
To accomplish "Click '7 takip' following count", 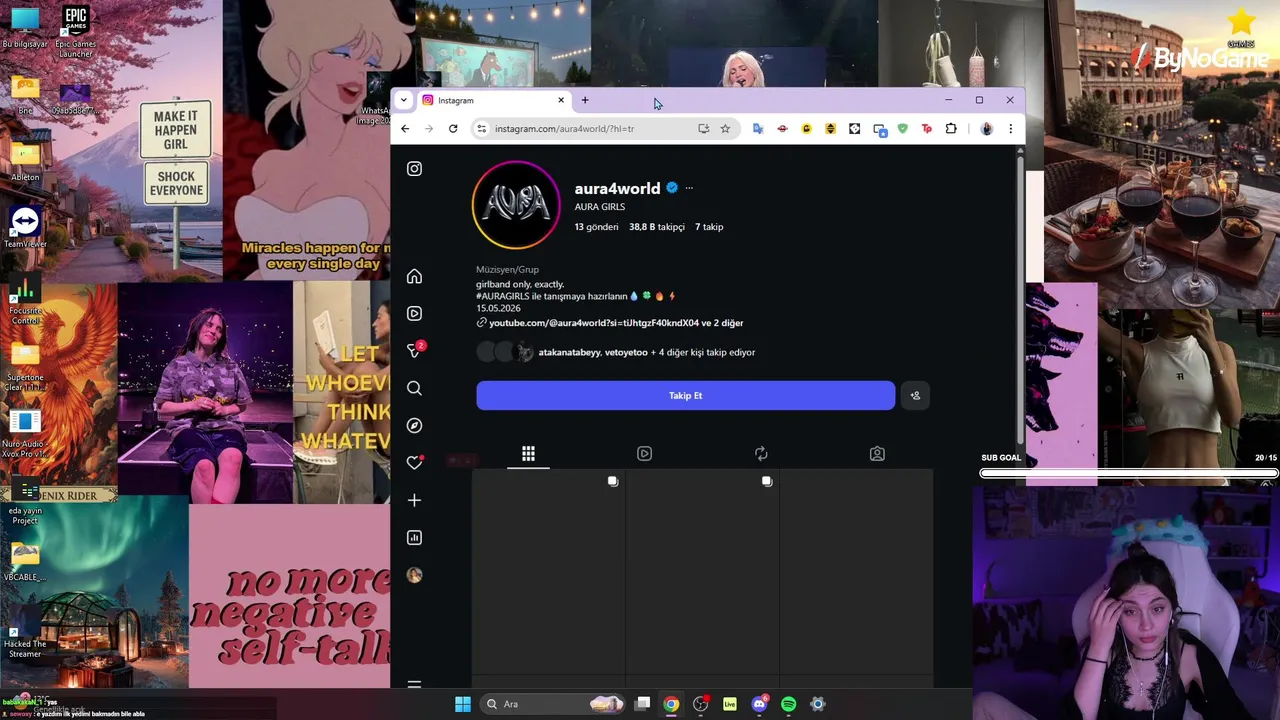I will tap(709, 227).
